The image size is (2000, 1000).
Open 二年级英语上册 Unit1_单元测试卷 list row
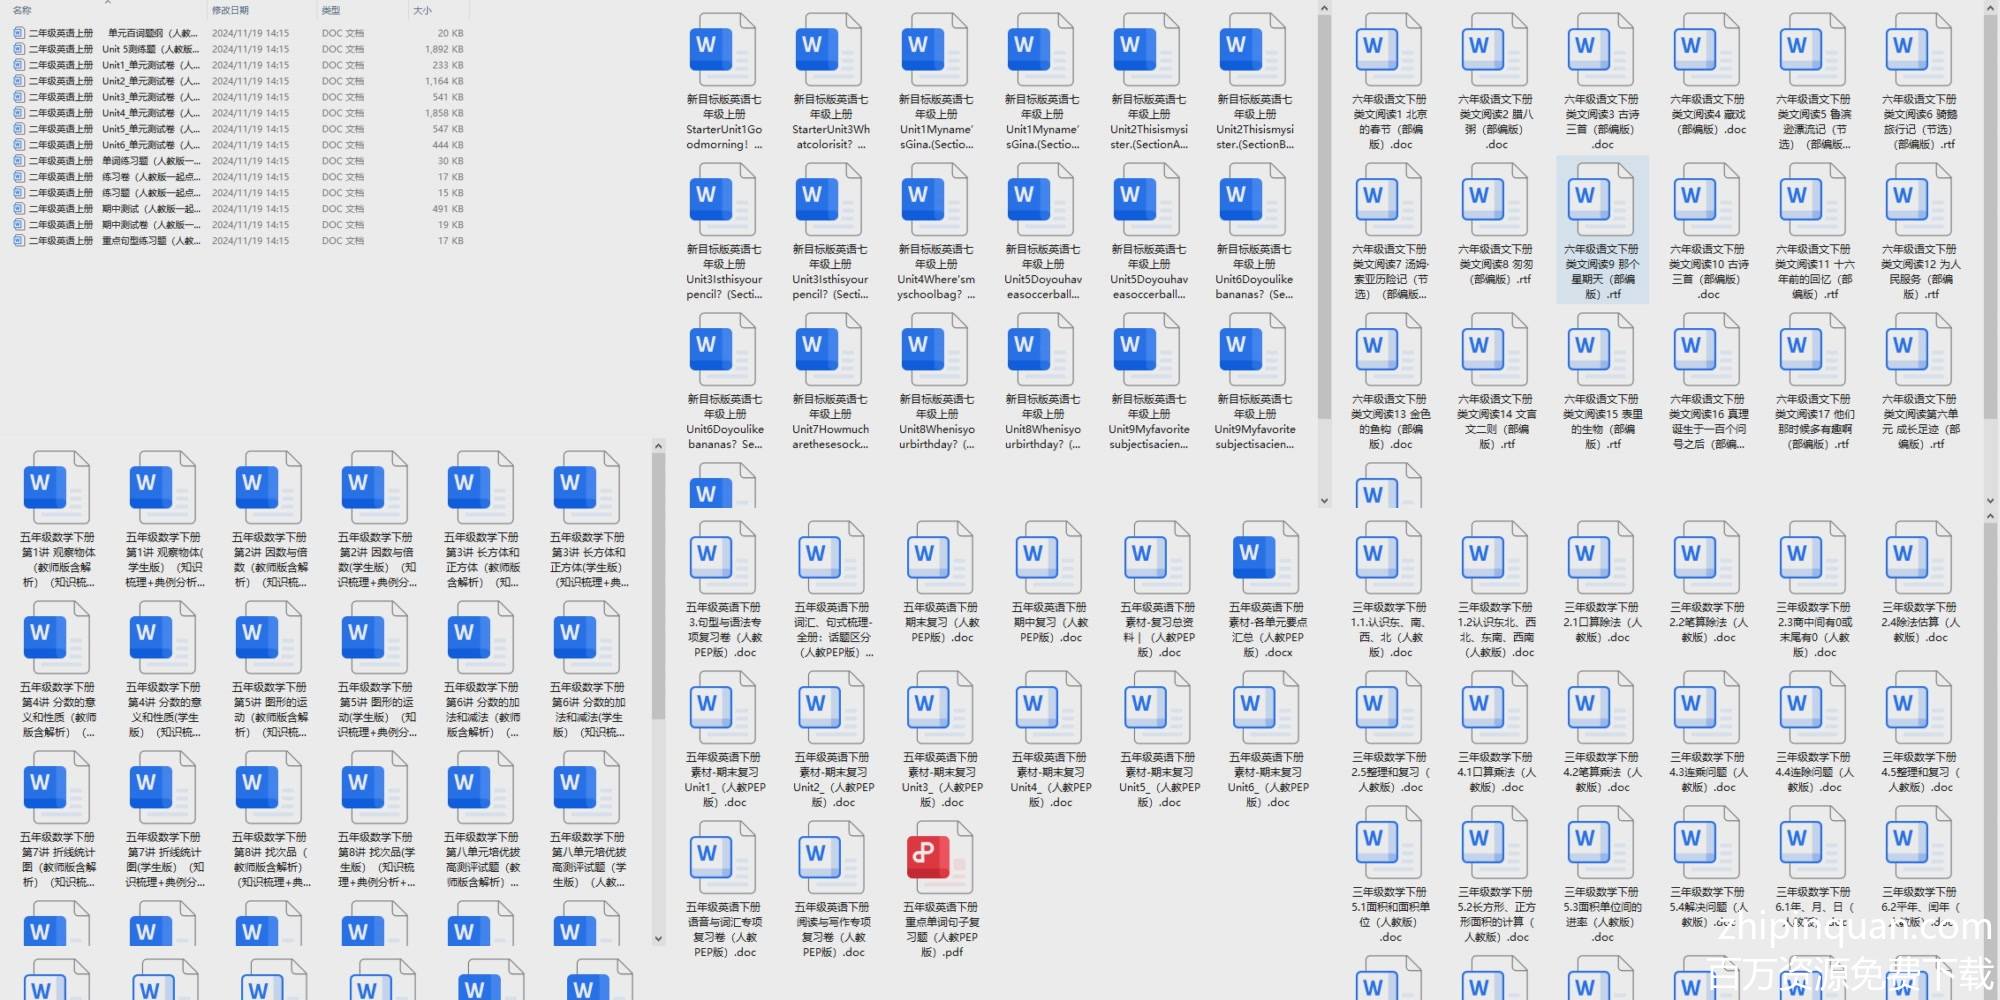pos(238,65)
